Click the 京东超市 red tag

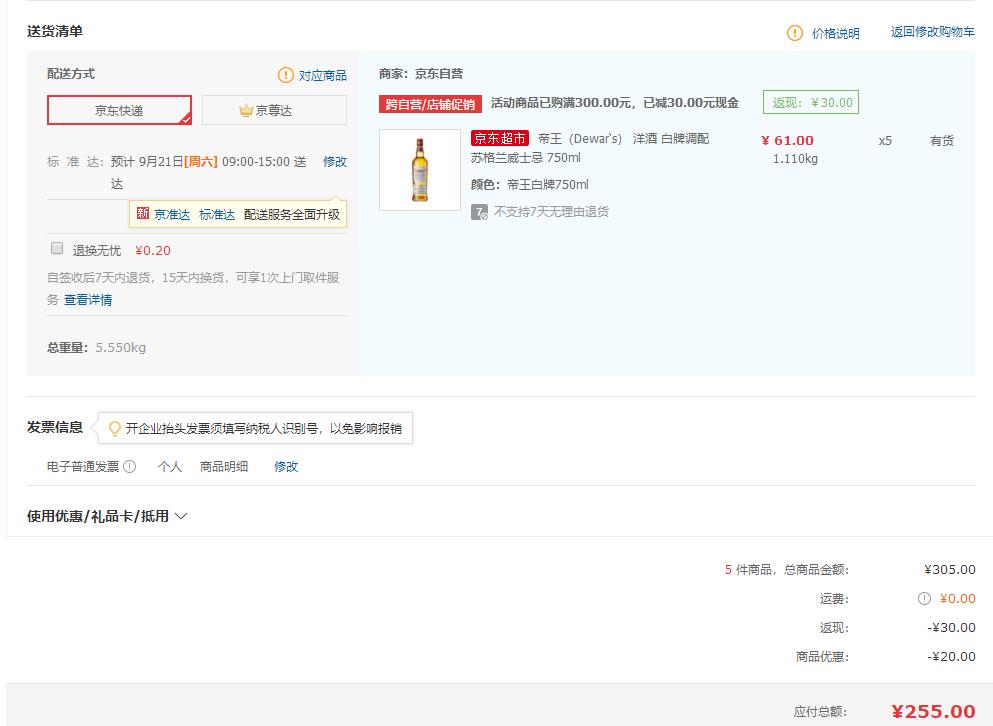tap(500, 138)
